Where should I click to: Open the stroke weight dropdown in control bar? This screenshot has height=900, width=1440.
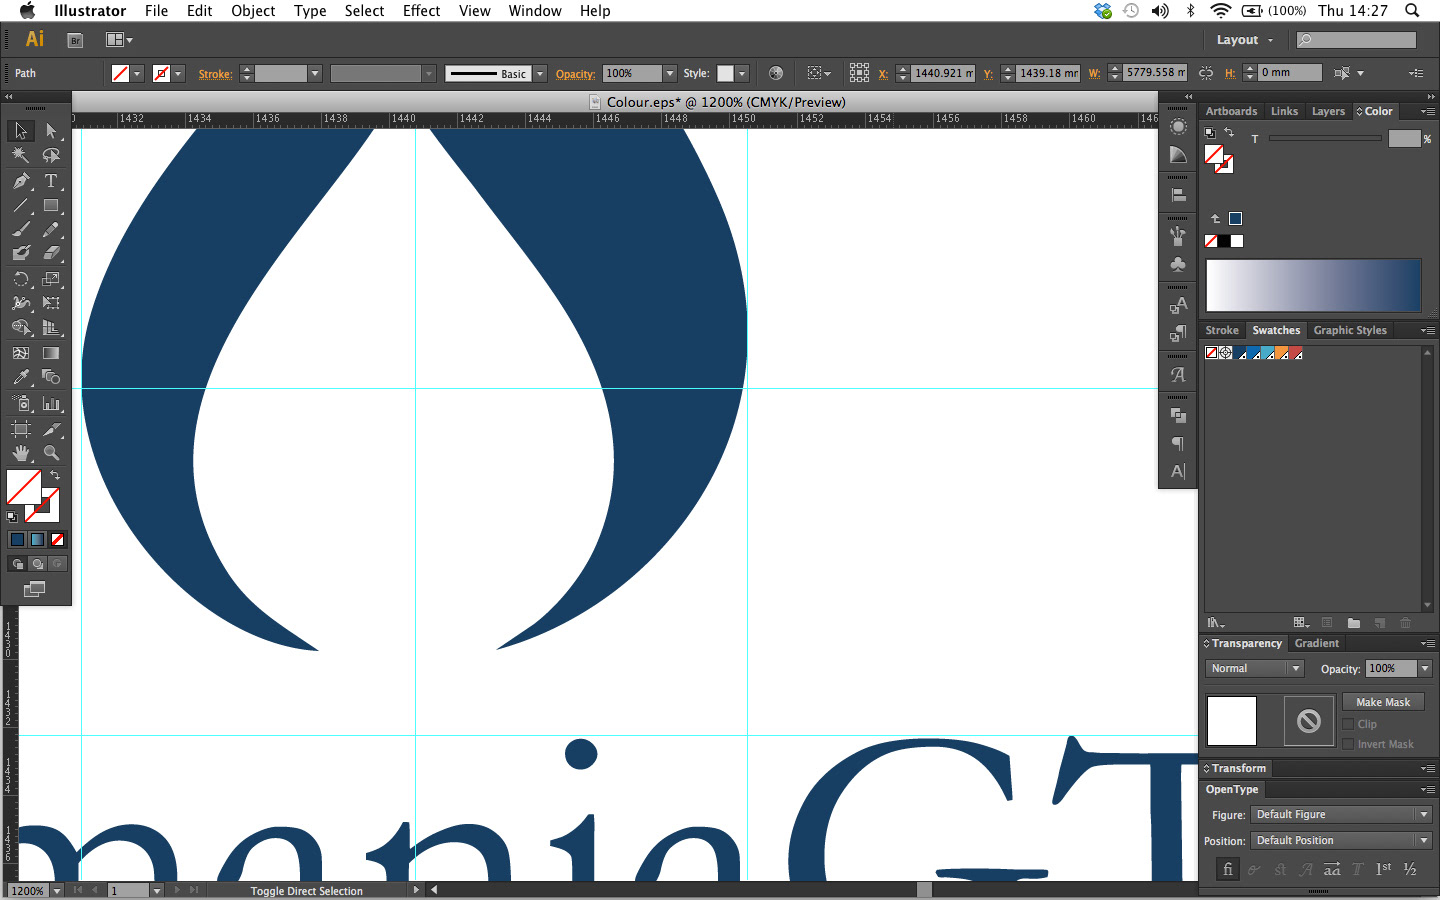tap(315, 73)
